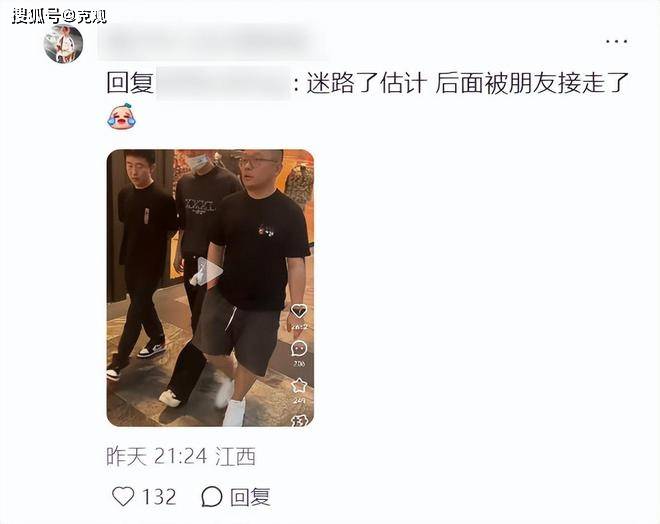This screenshot has height=524, width=660.
Task: Click the blurred replied-to username
Action: pyautogui.click(x=223, y=83)
